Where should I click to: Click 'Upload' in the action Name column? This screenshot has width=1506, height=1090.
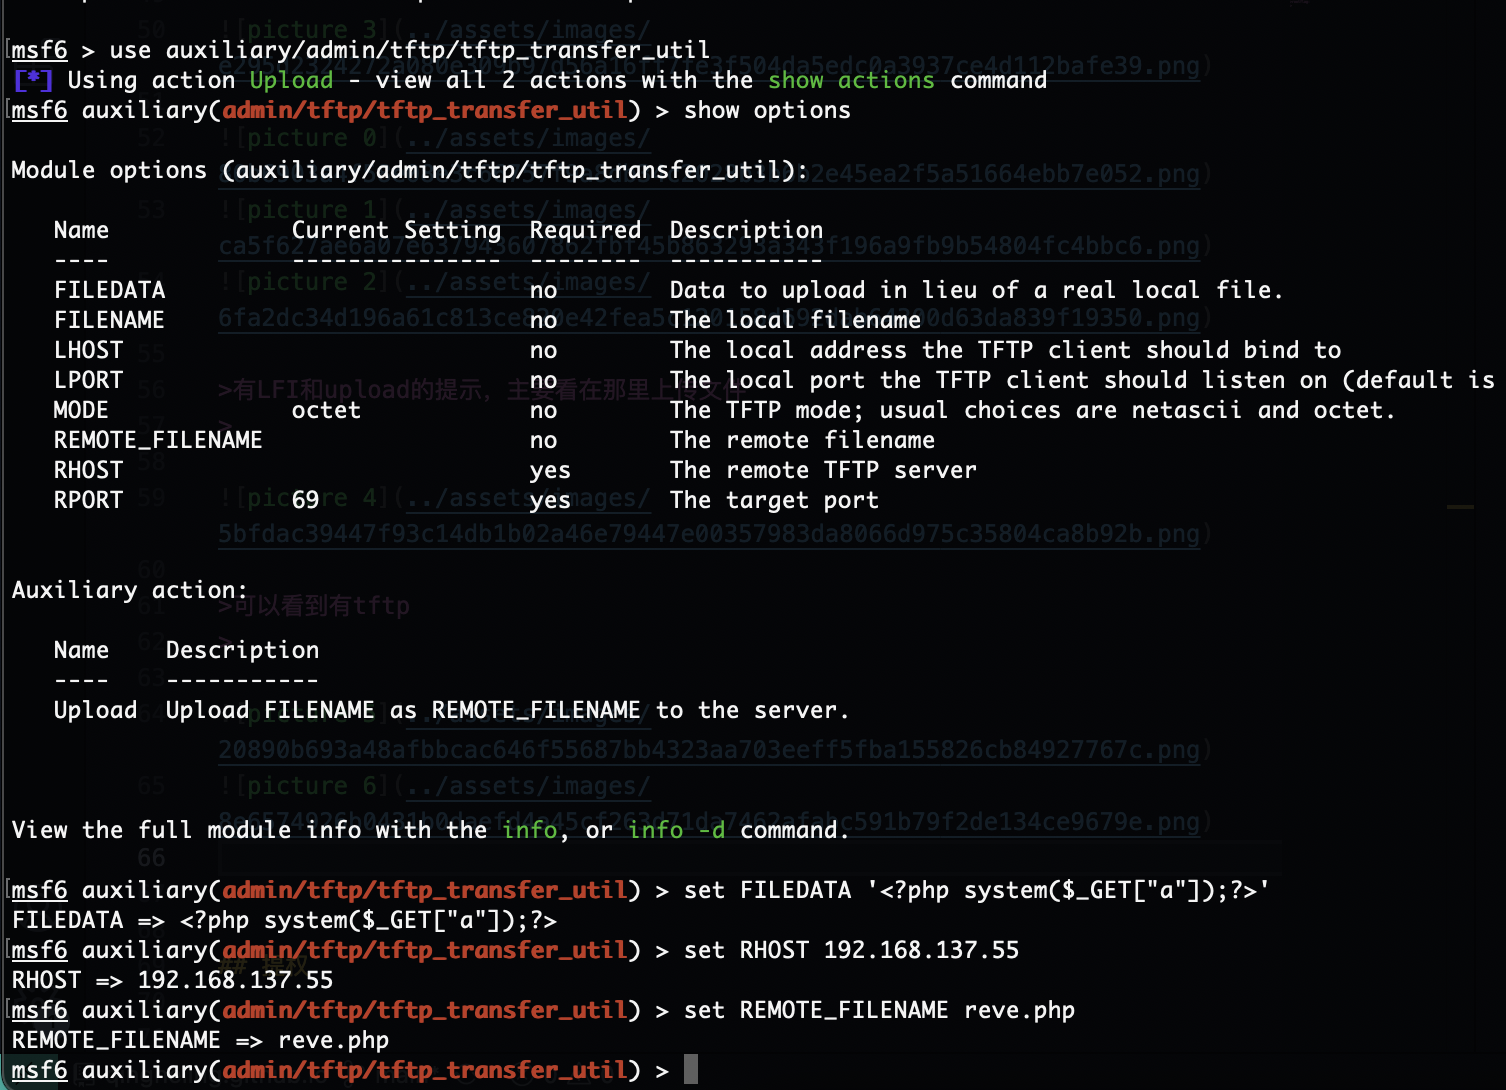95,710
